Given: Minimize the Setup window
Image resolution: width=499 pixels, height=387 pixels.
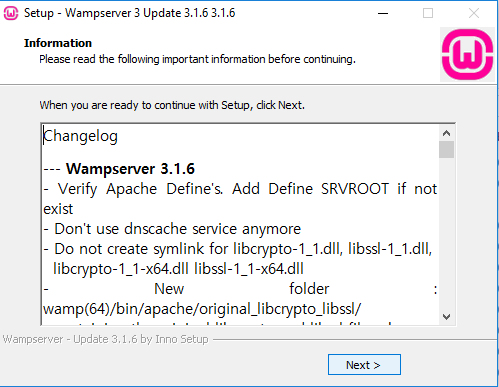Looking at the screenshot, I should (383, 13).
